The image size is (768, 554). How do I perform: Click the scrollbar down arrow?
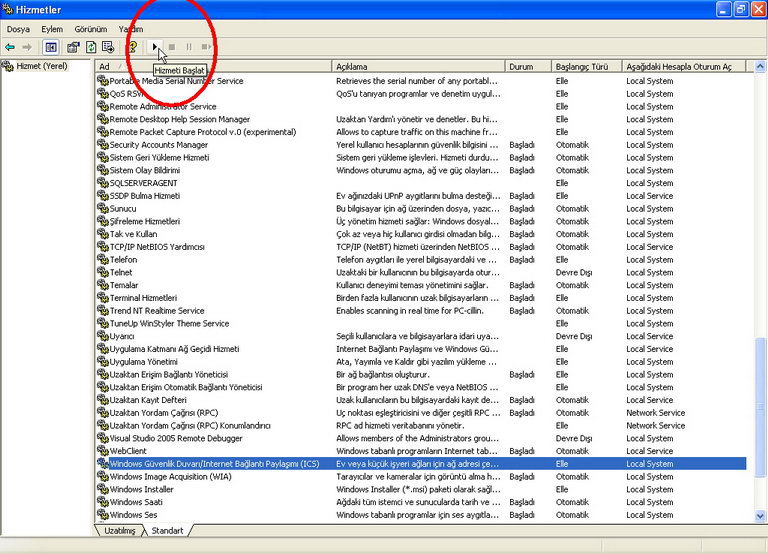(x=760, y=515)
